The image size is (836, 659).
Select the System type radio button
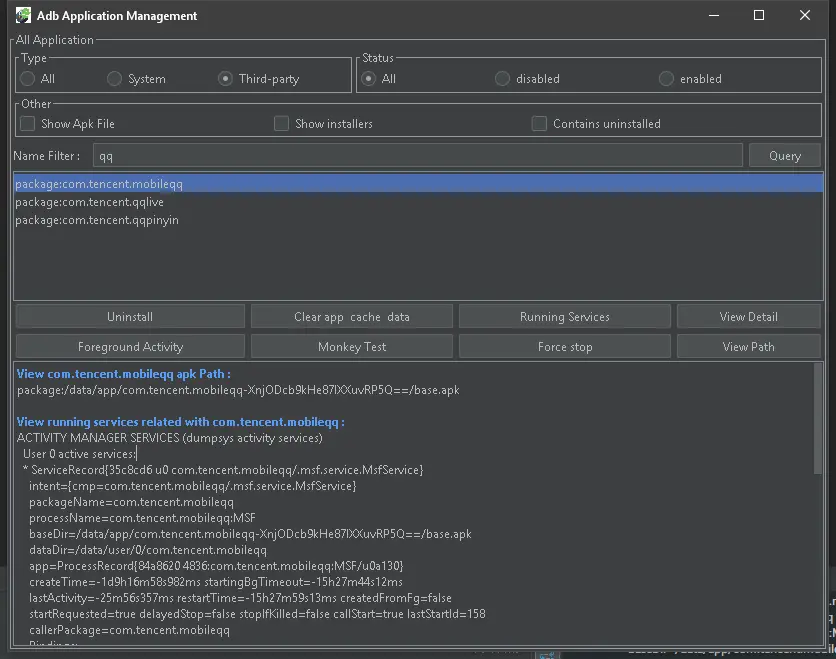pos(114,79)
